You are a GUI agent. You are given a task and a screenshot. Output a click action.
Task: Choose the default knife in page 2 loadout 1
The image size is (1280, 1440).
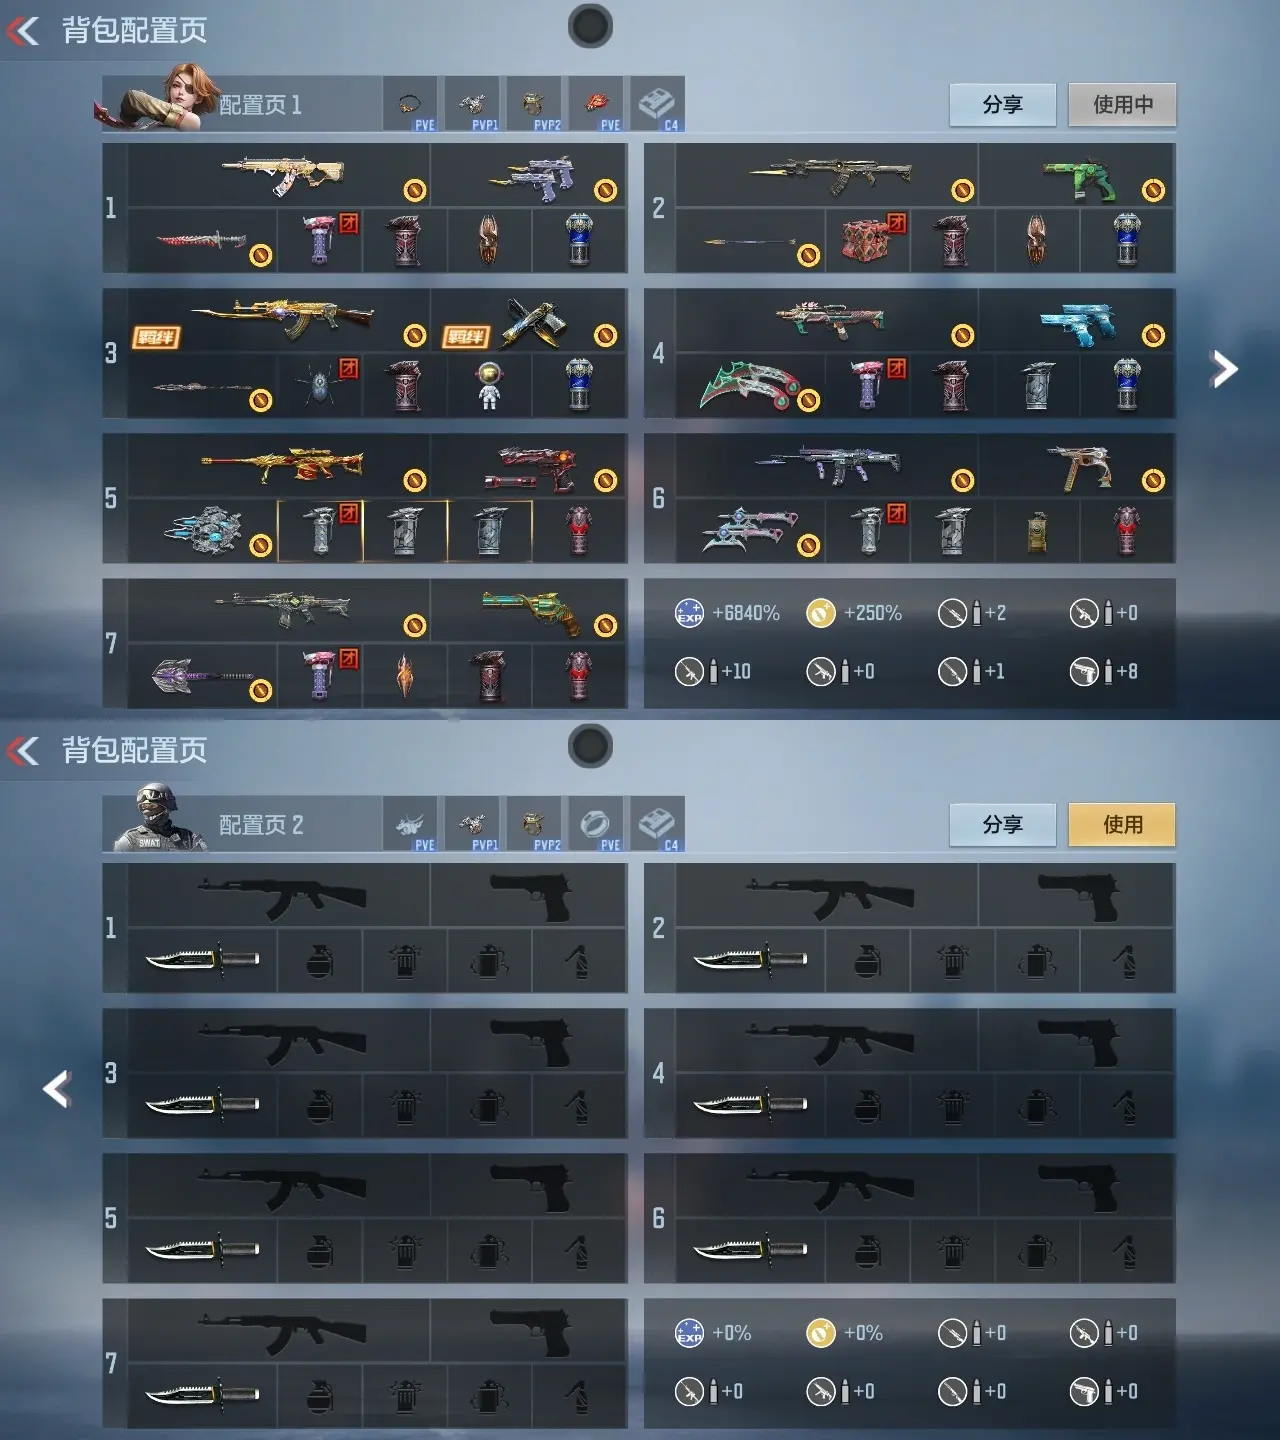point(203,960)
